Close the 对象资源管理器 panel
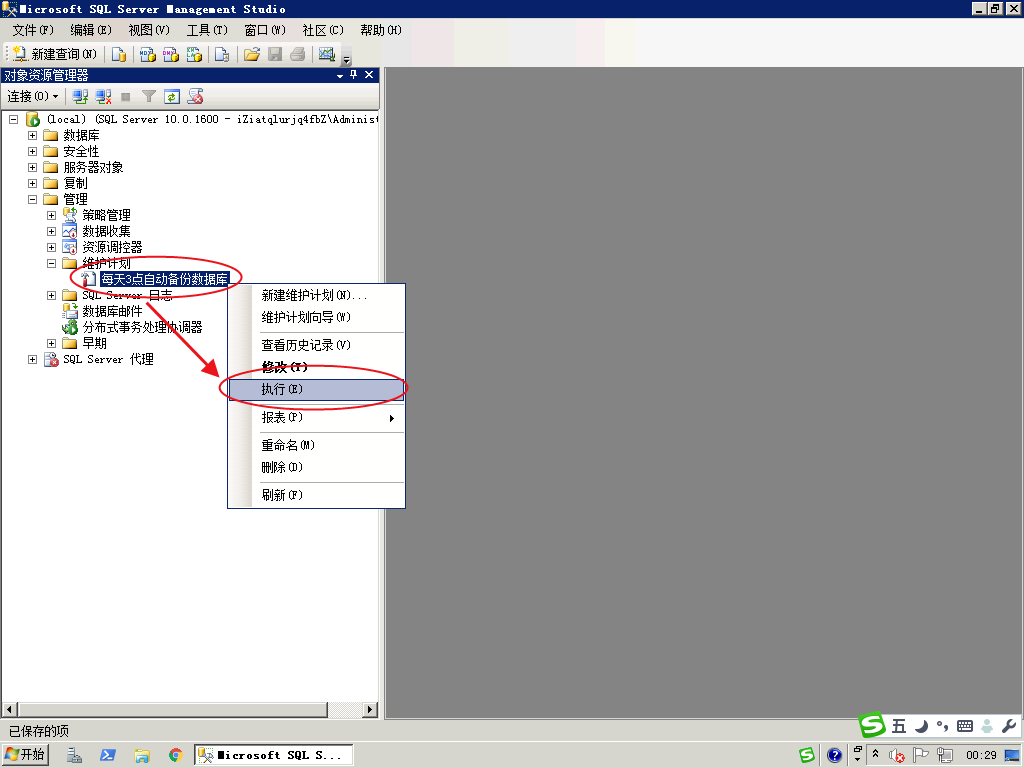The width and height of the screenshot is (1024, 768). pos(369,74)
